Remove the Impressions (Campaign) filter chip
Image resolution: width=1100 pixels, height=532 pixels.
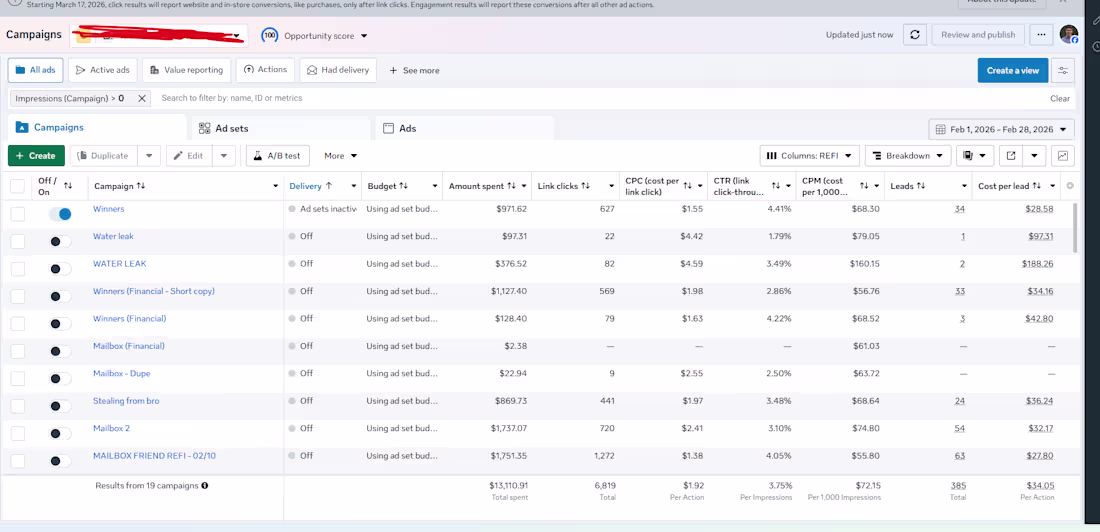click(142, 98)
